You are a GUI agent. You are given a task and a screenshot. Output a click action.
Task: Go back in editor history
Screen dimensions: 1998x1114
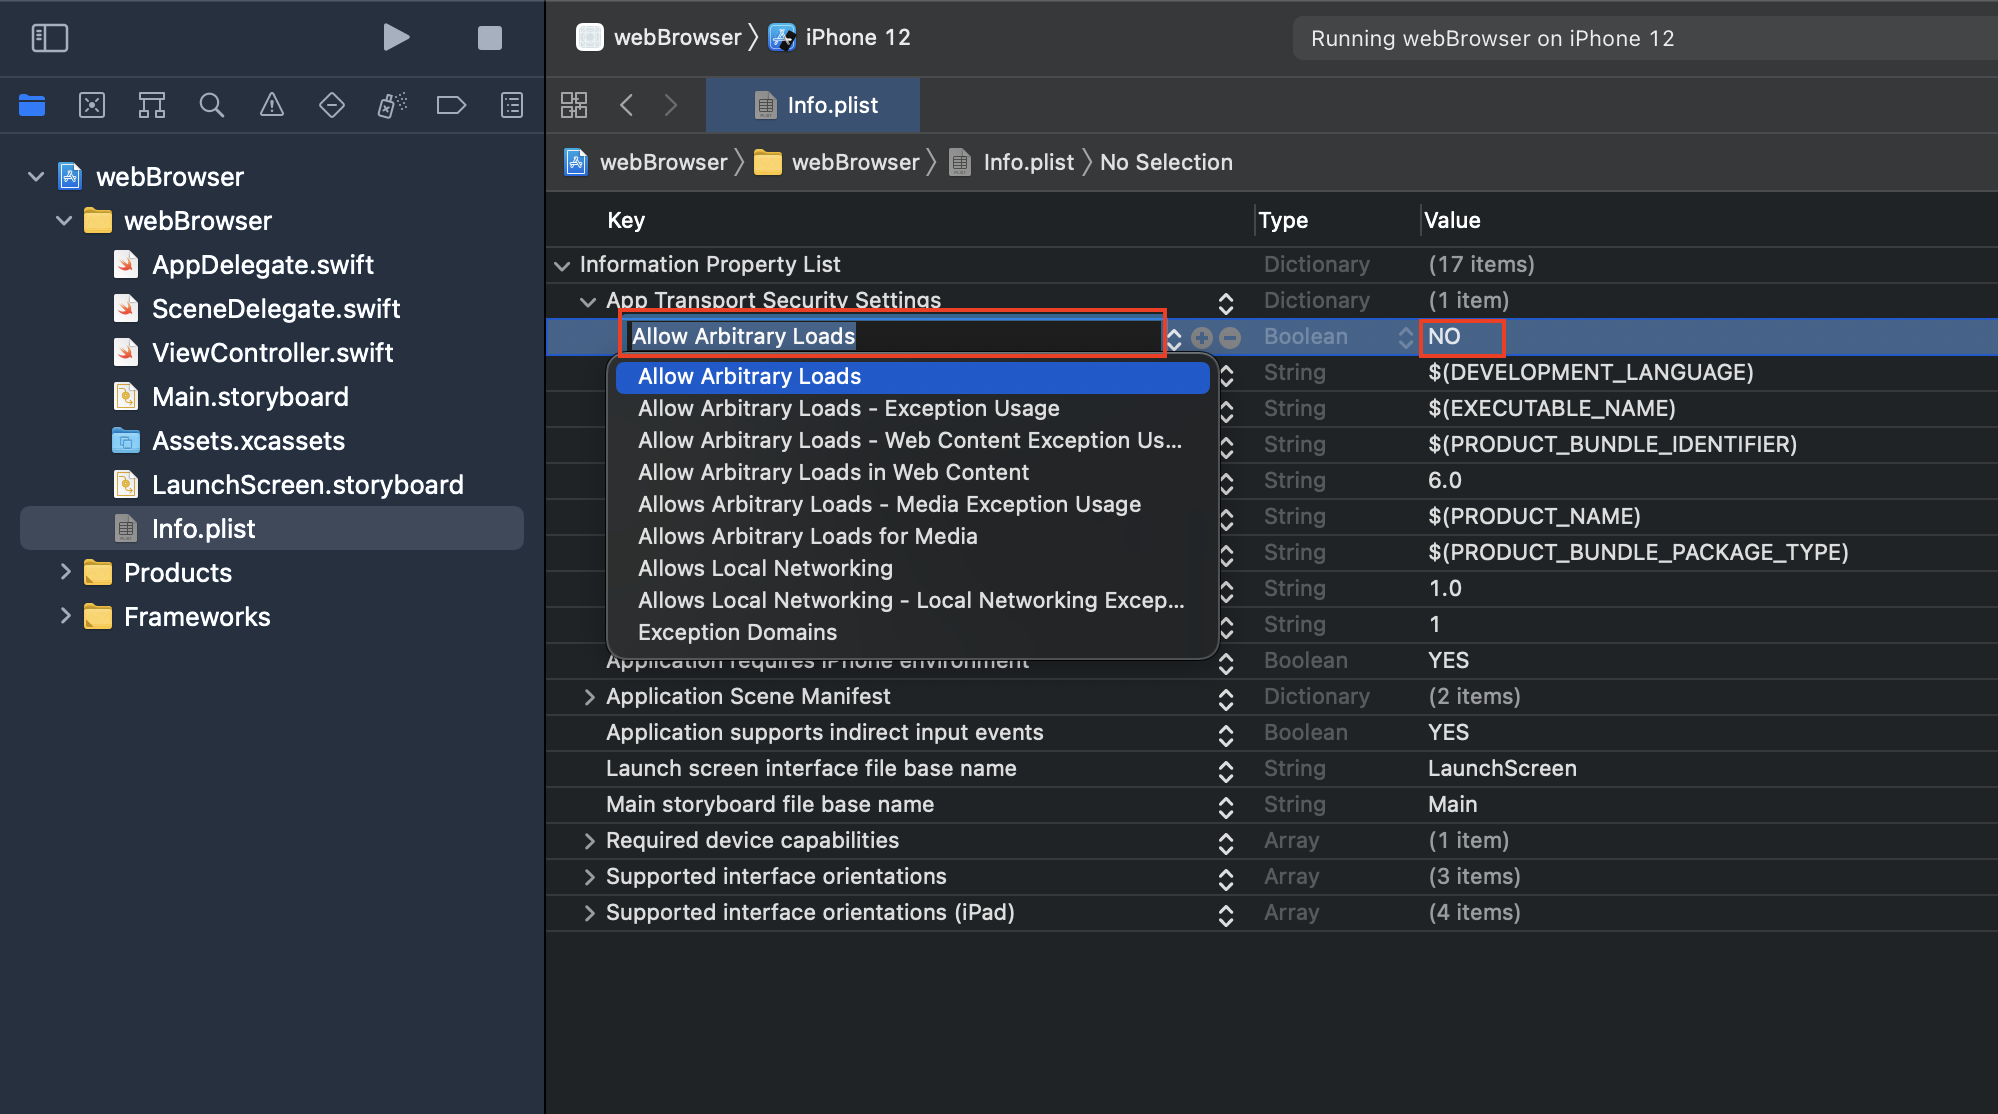tap(626, 105)
